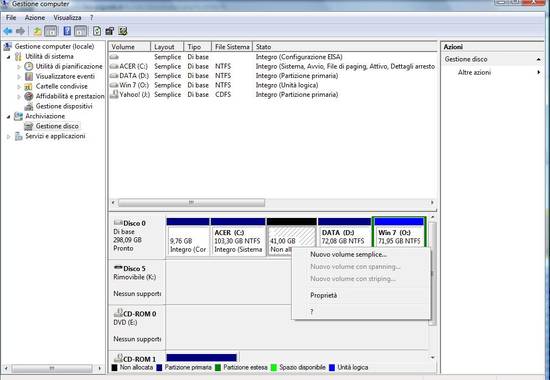Click the volume list scroll right arrow

432,203
